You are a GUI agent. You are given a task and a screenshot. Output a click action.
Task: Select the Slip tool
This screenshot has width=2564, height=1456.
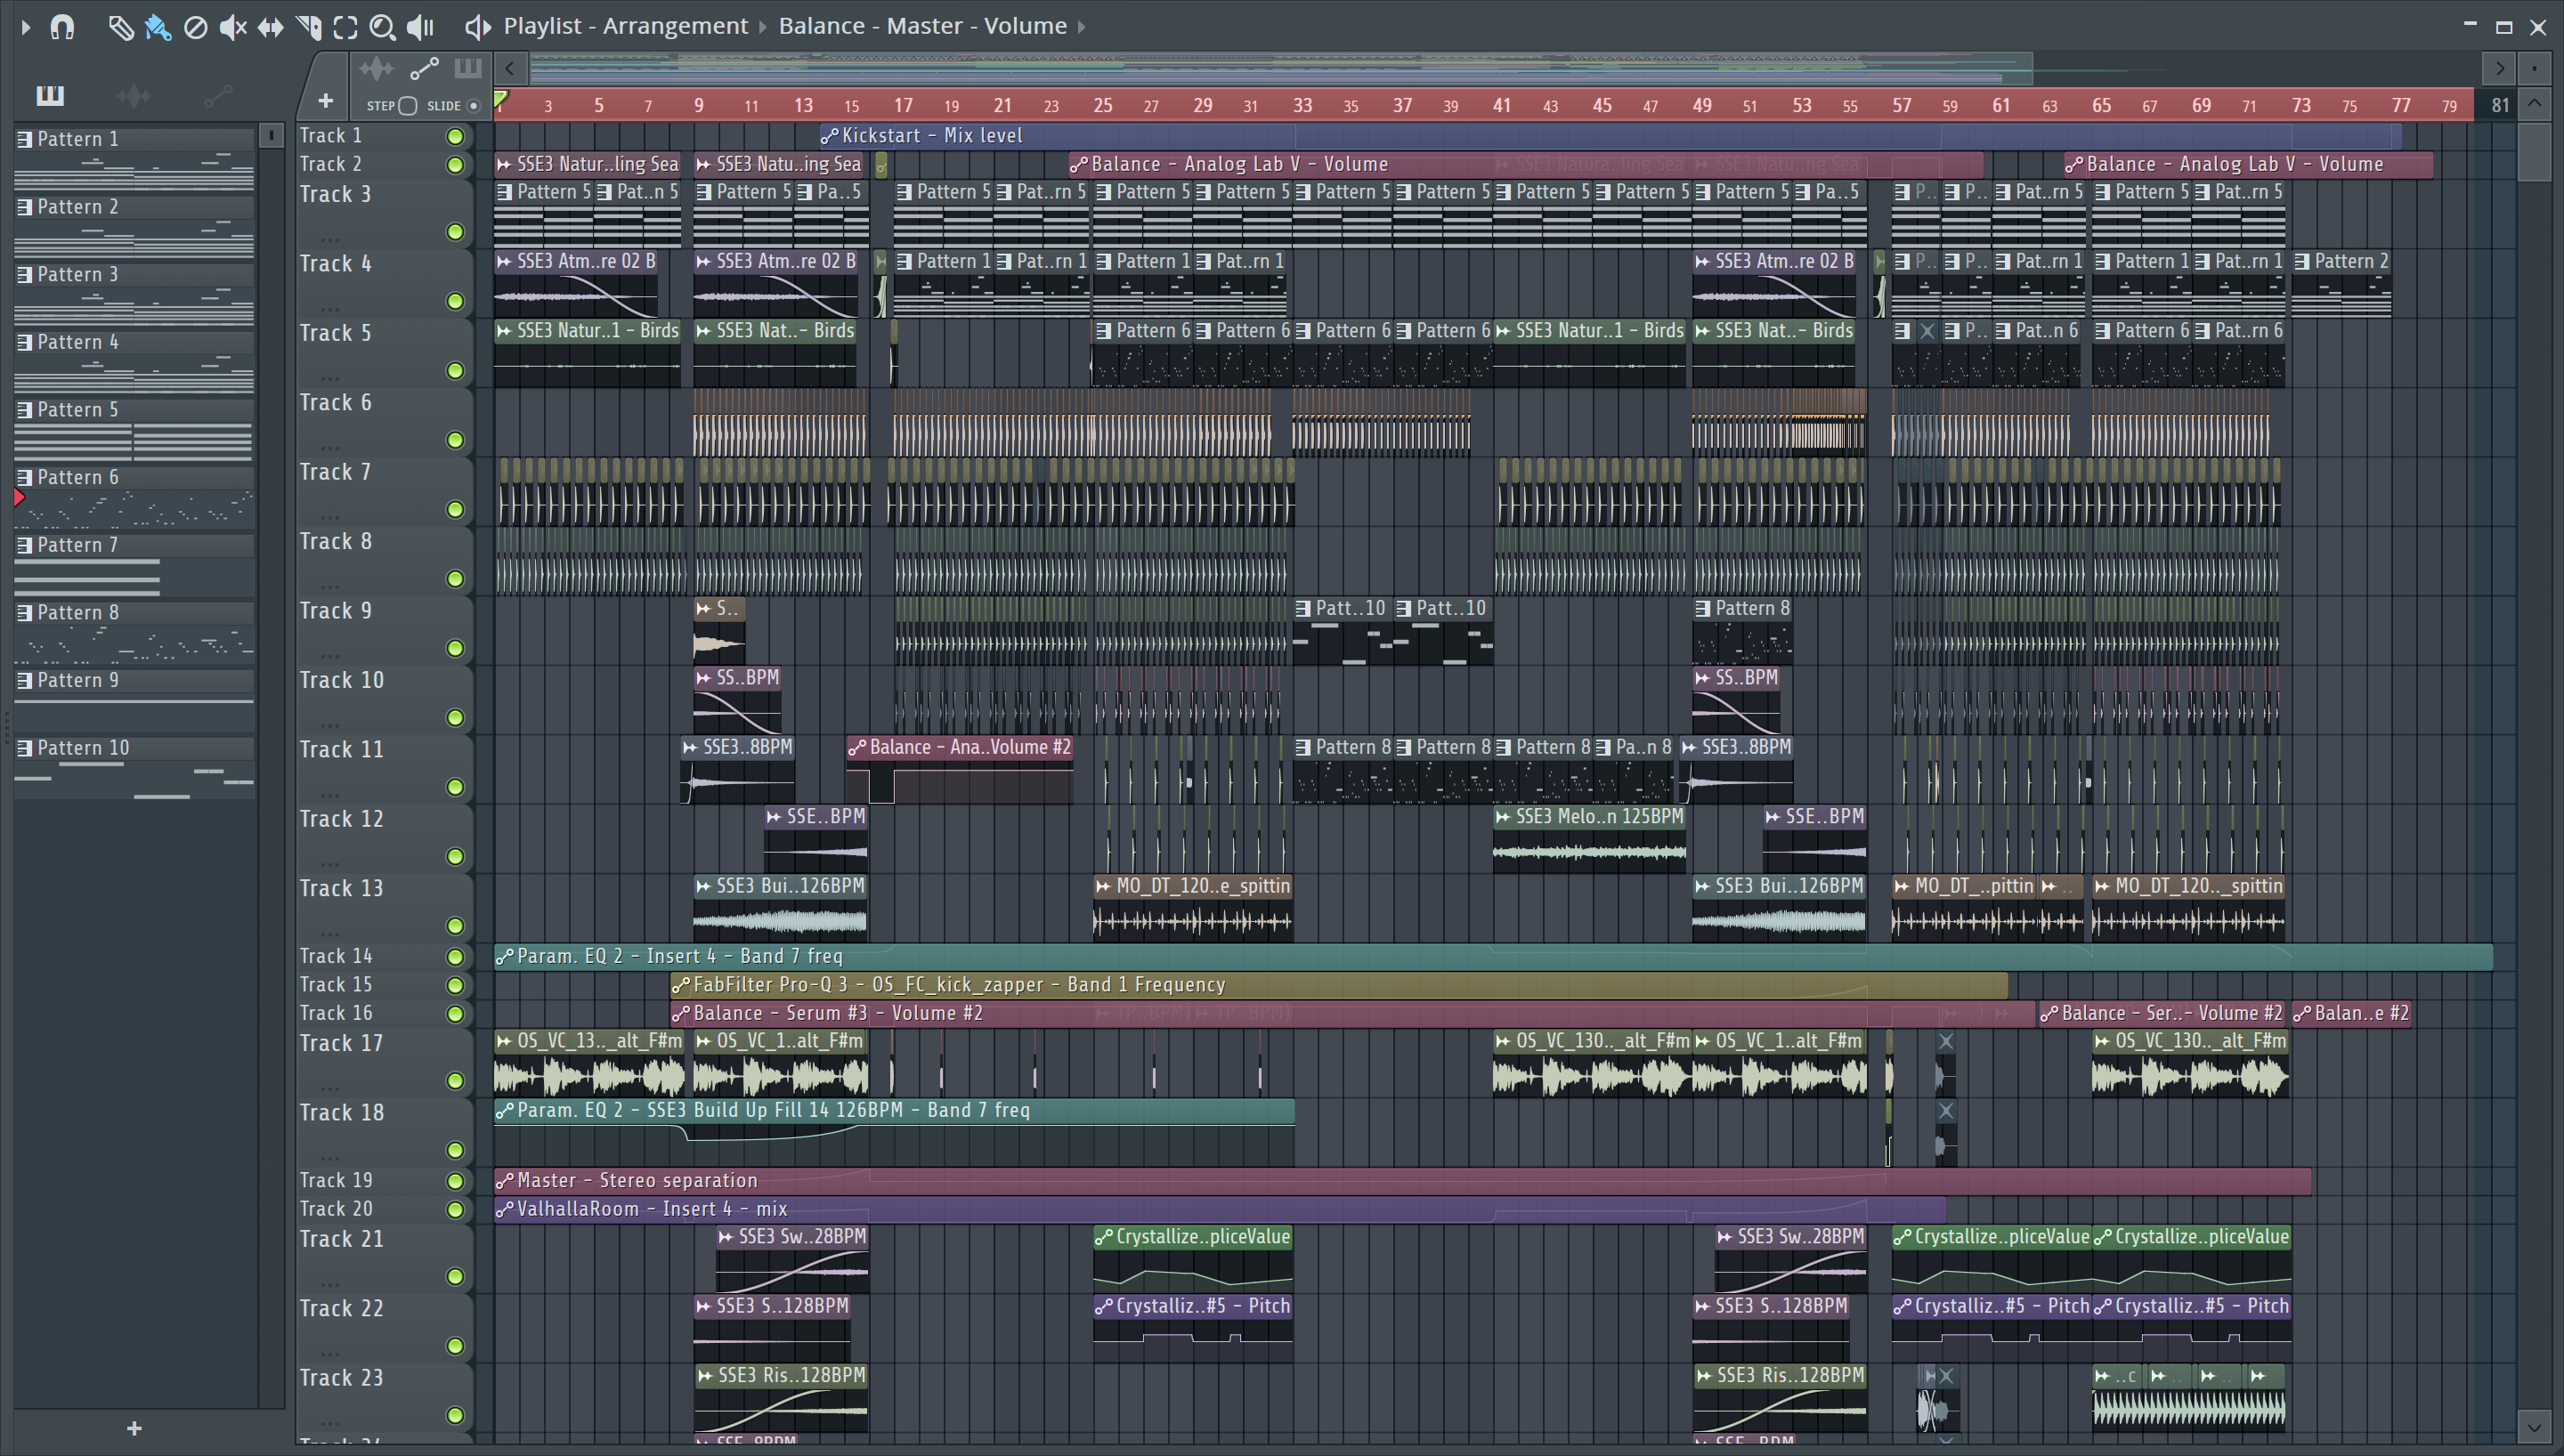(270, 27)
